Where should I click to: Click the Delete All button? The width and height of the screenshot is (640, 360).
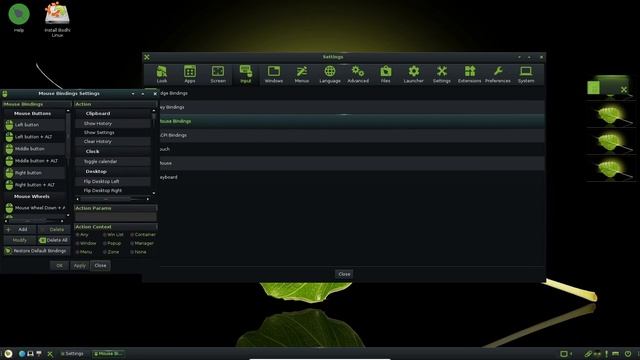[x=53, y=240]
